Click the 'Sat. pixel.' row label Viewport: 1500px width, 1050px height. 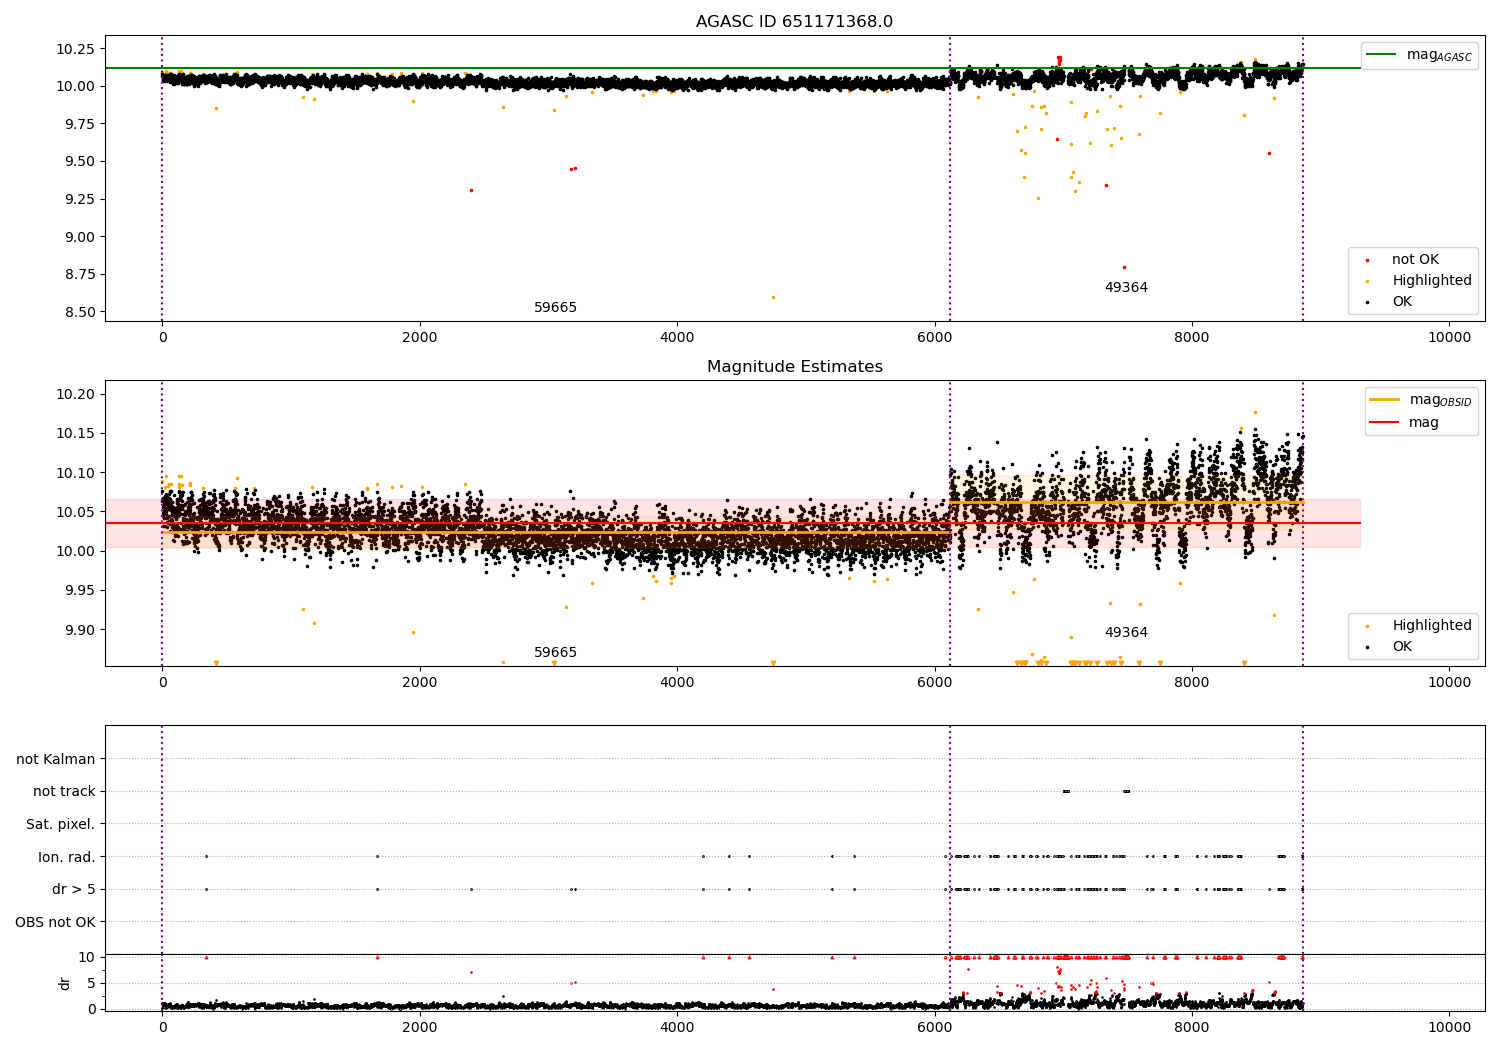point(61,825)
